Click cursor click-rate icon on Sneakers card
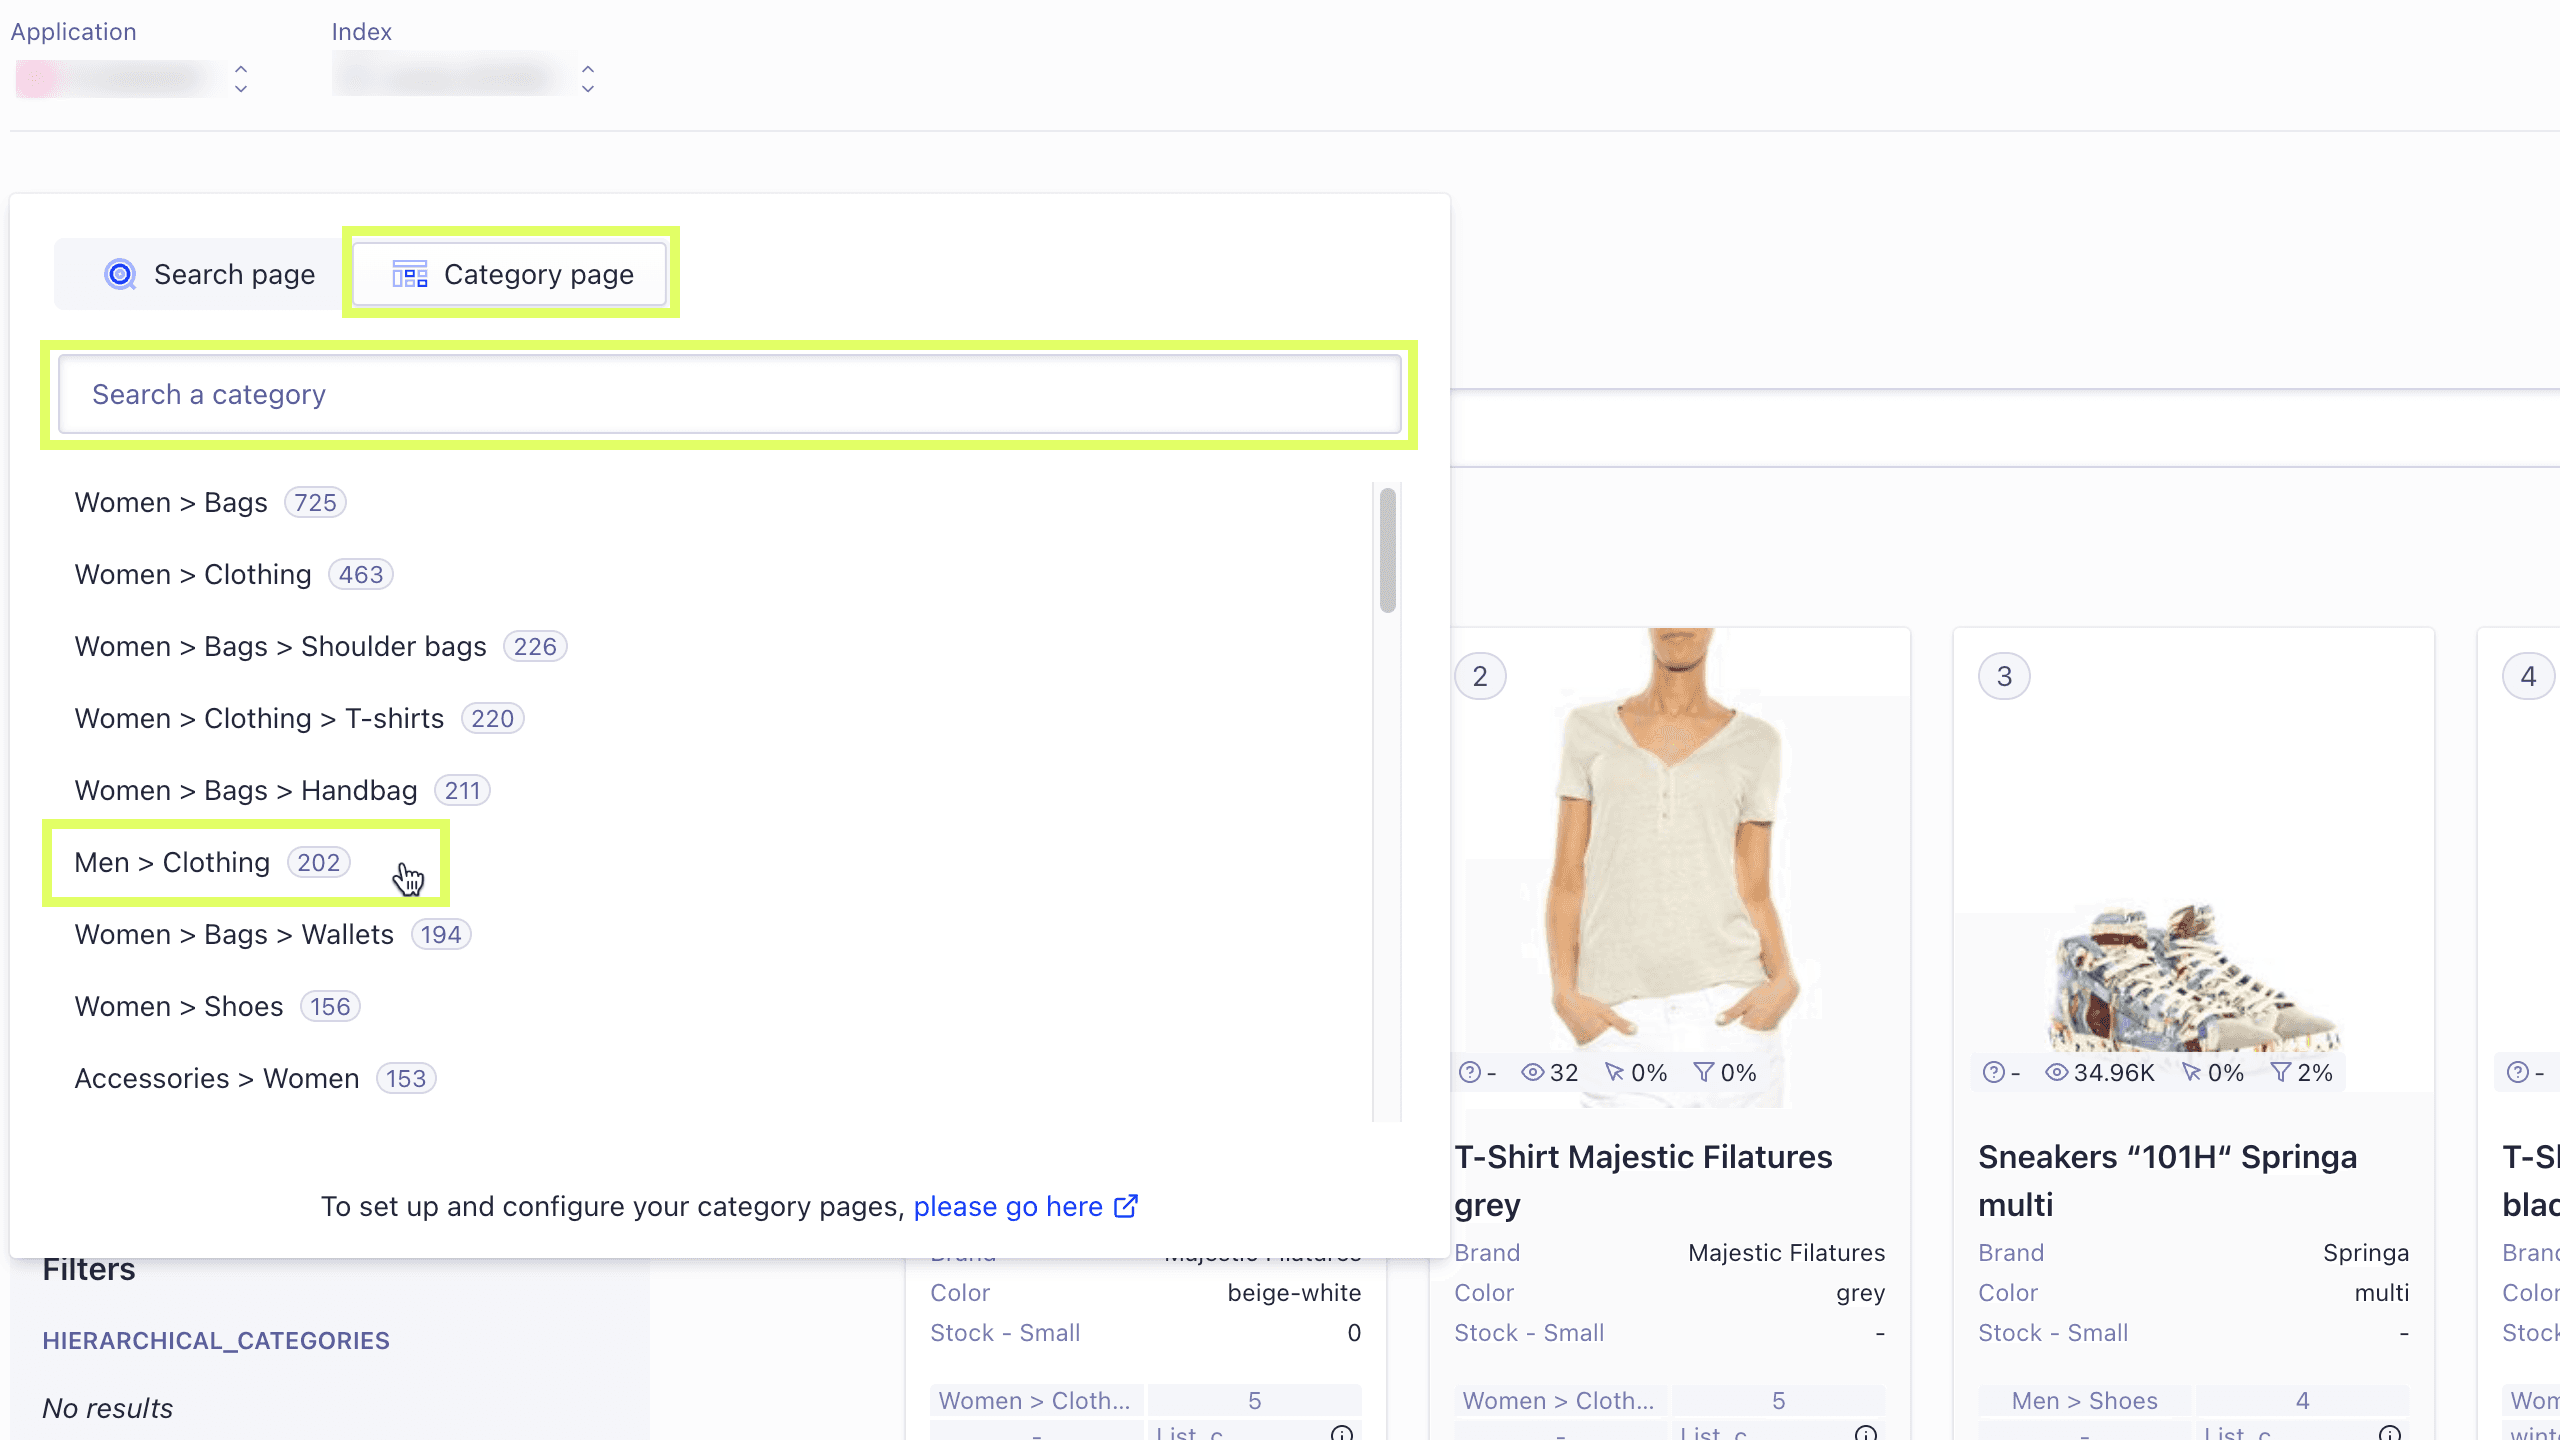This screenshot has height=1440, width=2560. (x=2191, y=1072)
